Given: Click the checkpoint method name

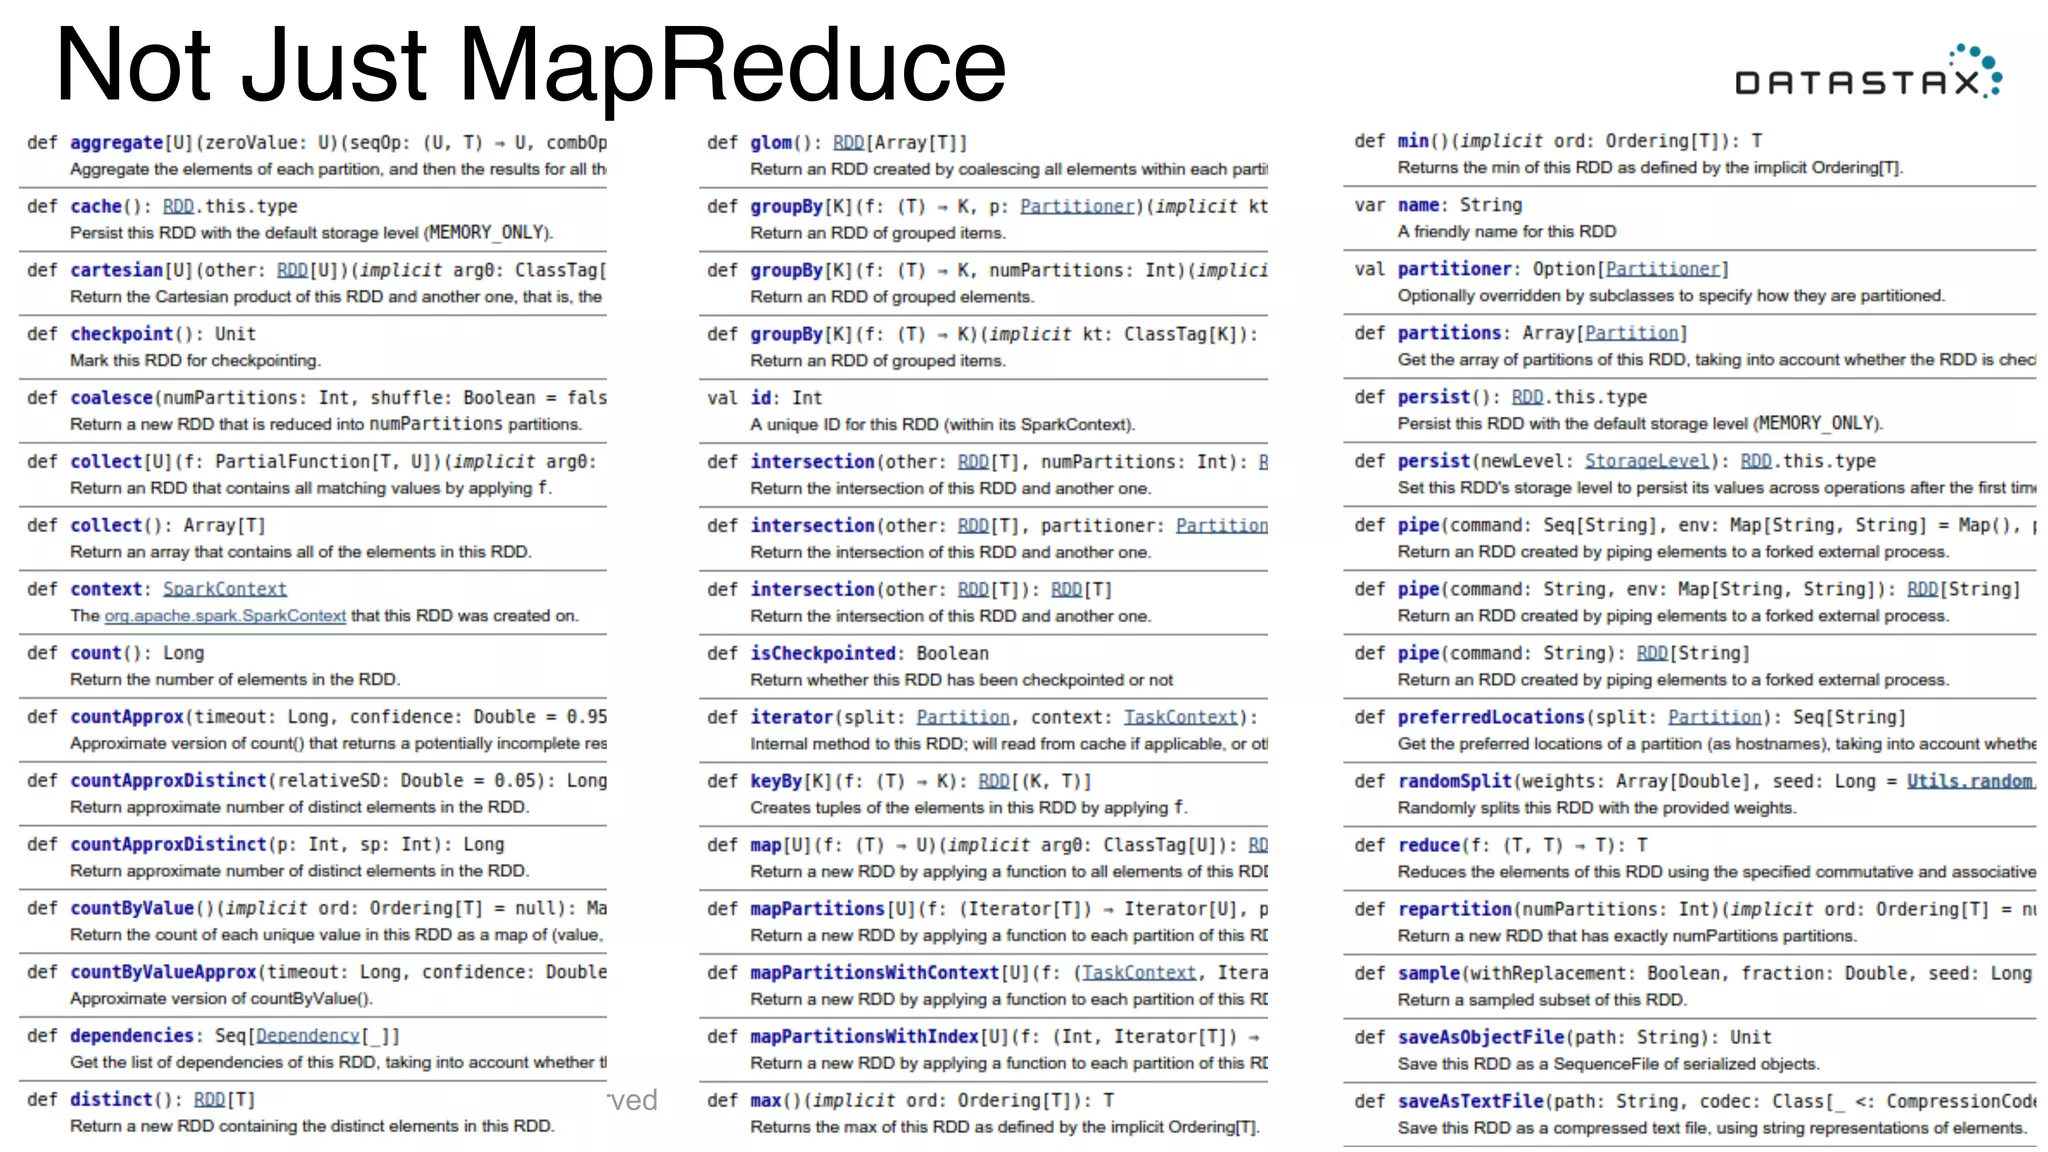Looking at the screenshot, I should pyautogui.click(x=122, y=334).
